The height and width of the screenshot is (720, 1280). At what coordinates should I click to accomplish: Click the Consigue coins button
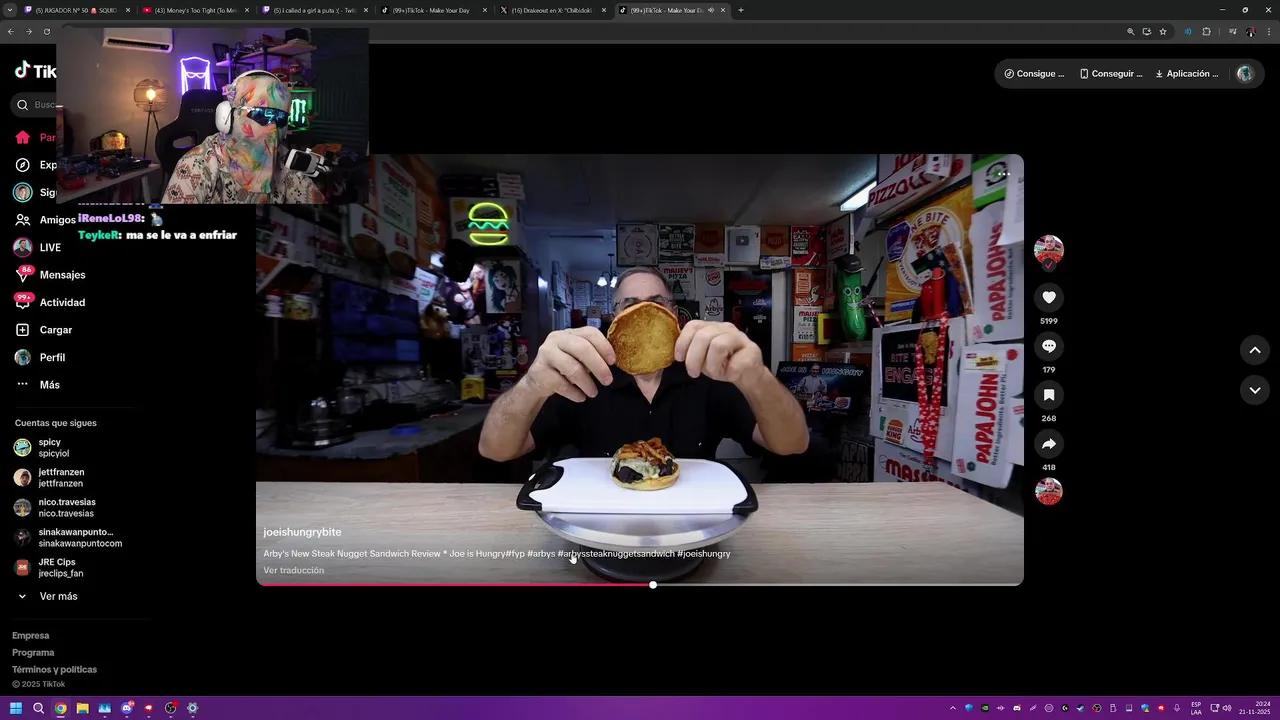(1034, 74)
